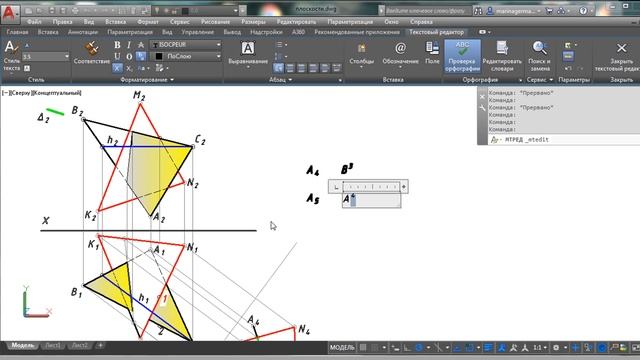Click black color swatch in color box
The image size is (640, 360).
[x=159, y=56]
